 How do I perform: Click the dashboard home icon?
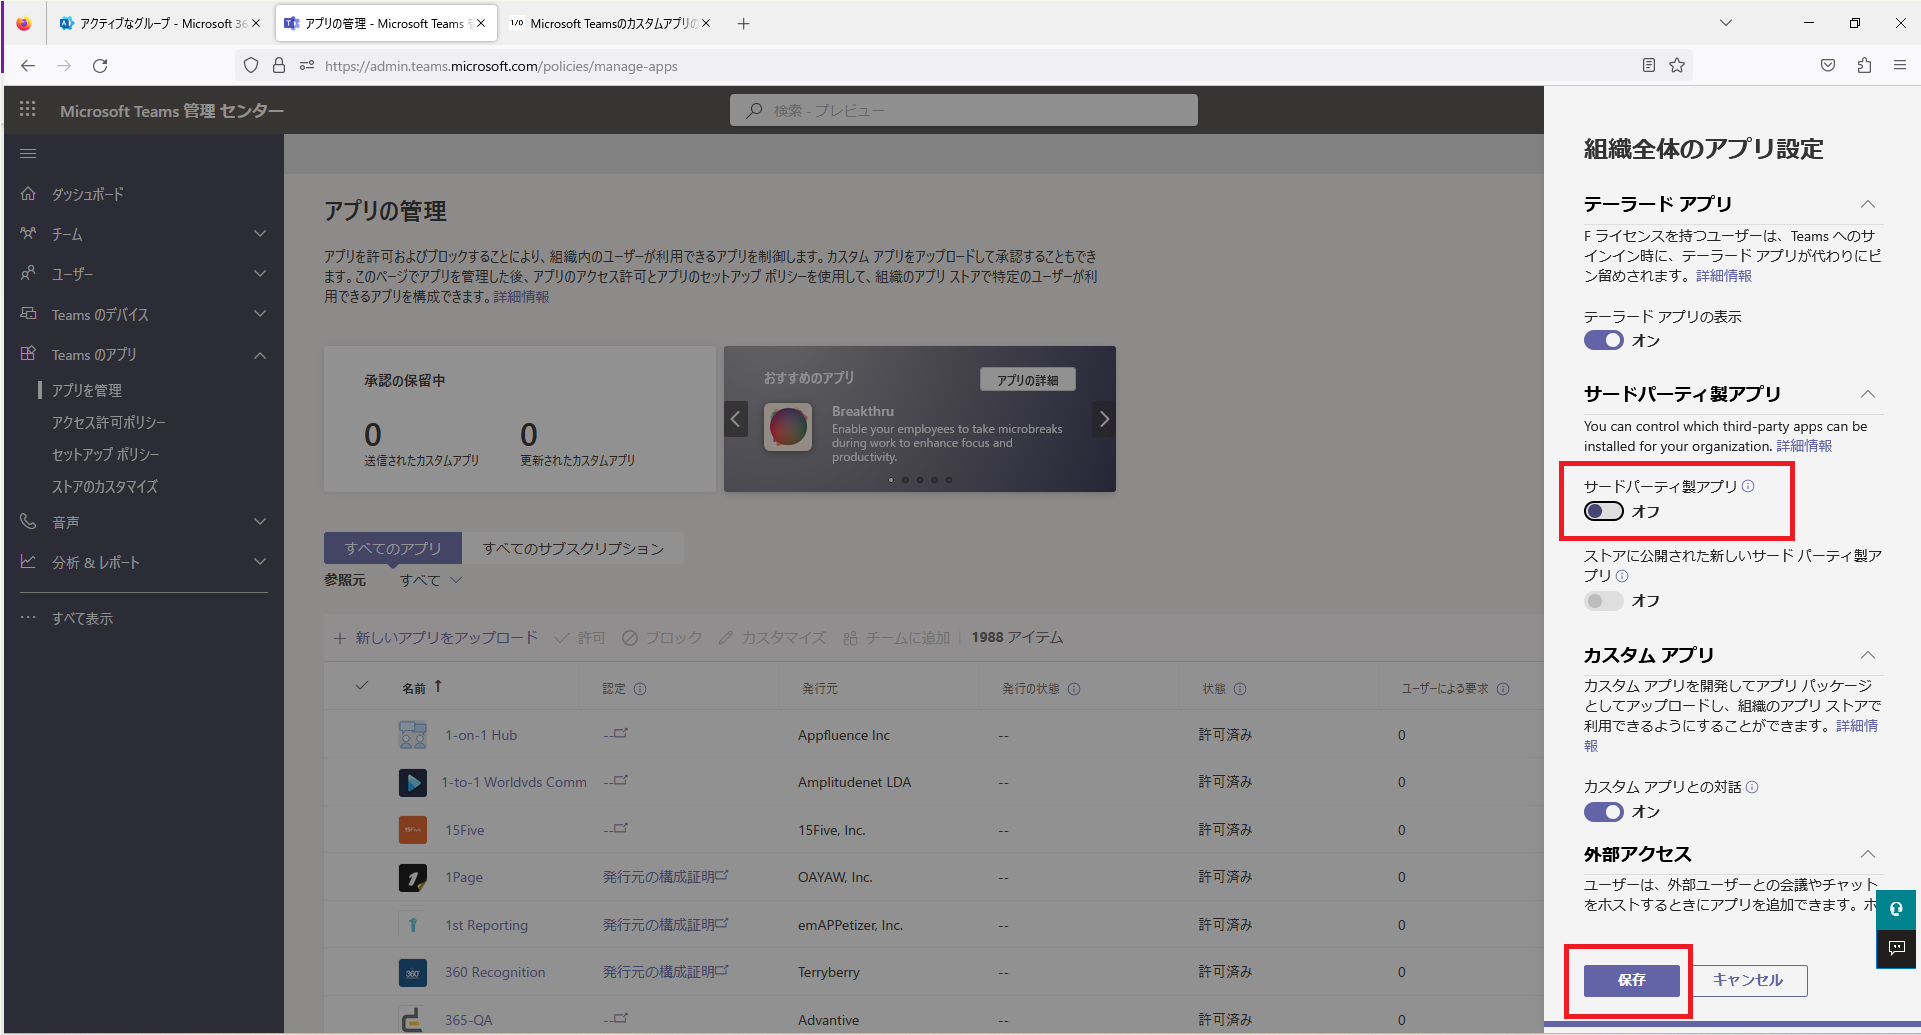click(x=28, y=194)
